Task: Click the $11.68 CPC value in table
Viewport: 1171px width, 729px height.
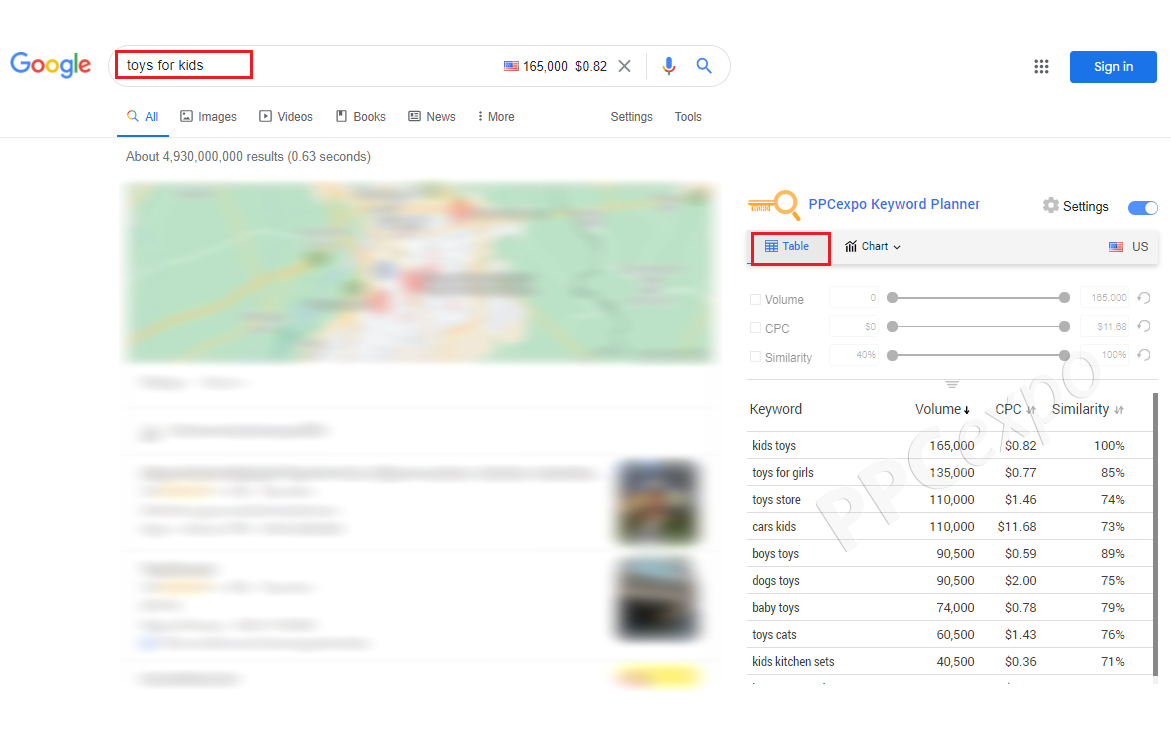Action: tap(1016, 527)
